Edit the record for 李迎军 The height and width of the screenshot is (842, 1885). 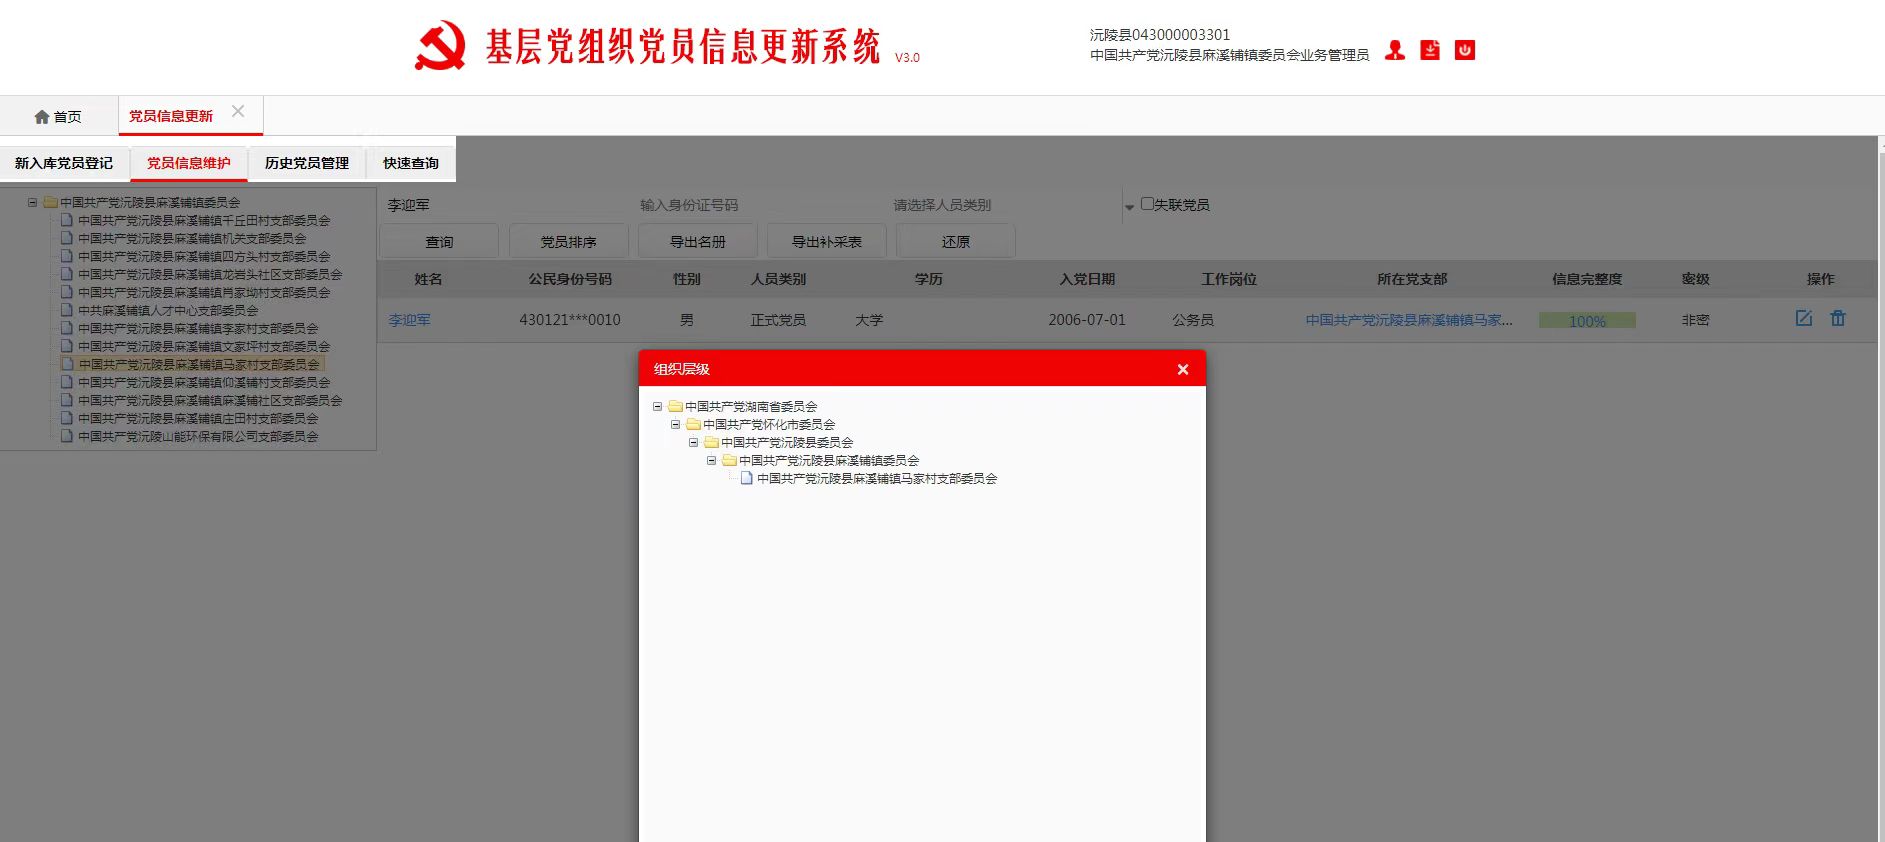point(1804,318)
